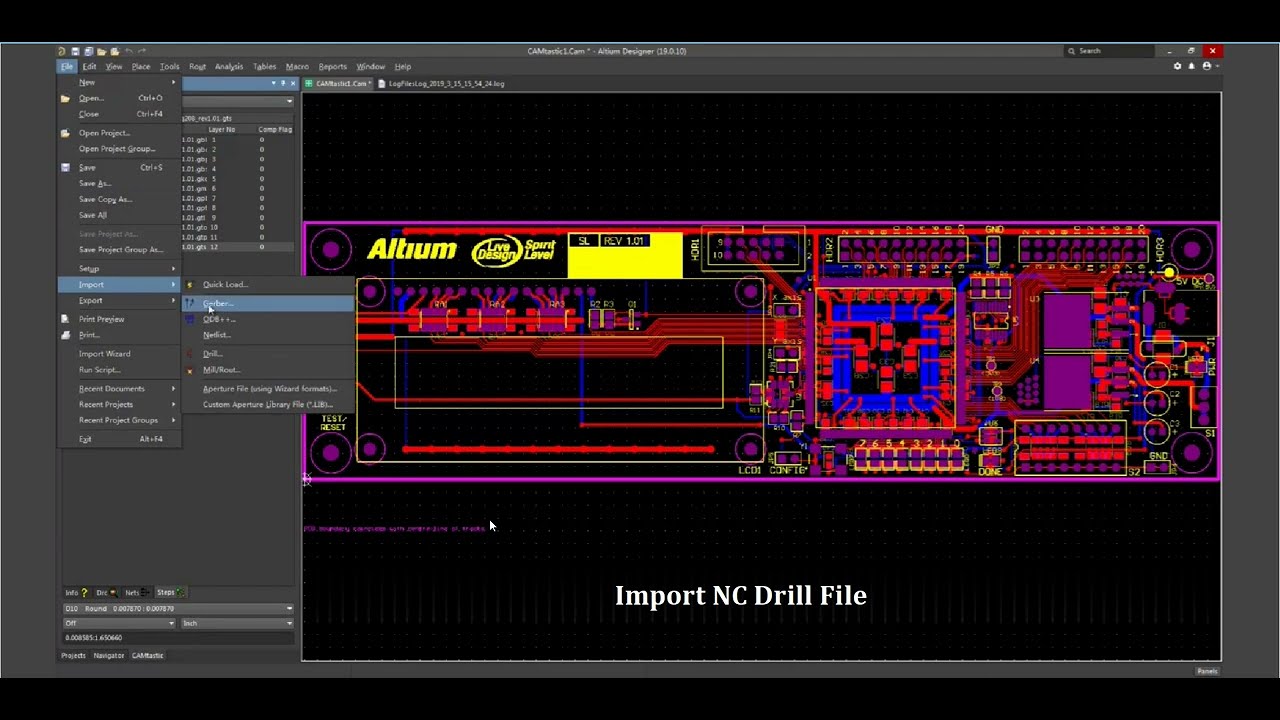Expand the Recent Project Groups submenu

pyautogui.click(x=119, y=420)
